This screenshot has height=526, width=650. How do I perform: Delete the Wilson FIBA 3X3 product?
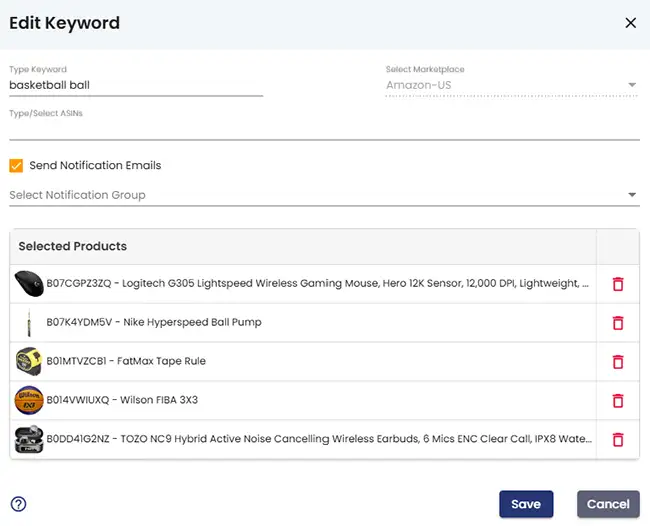coord(618,400)
